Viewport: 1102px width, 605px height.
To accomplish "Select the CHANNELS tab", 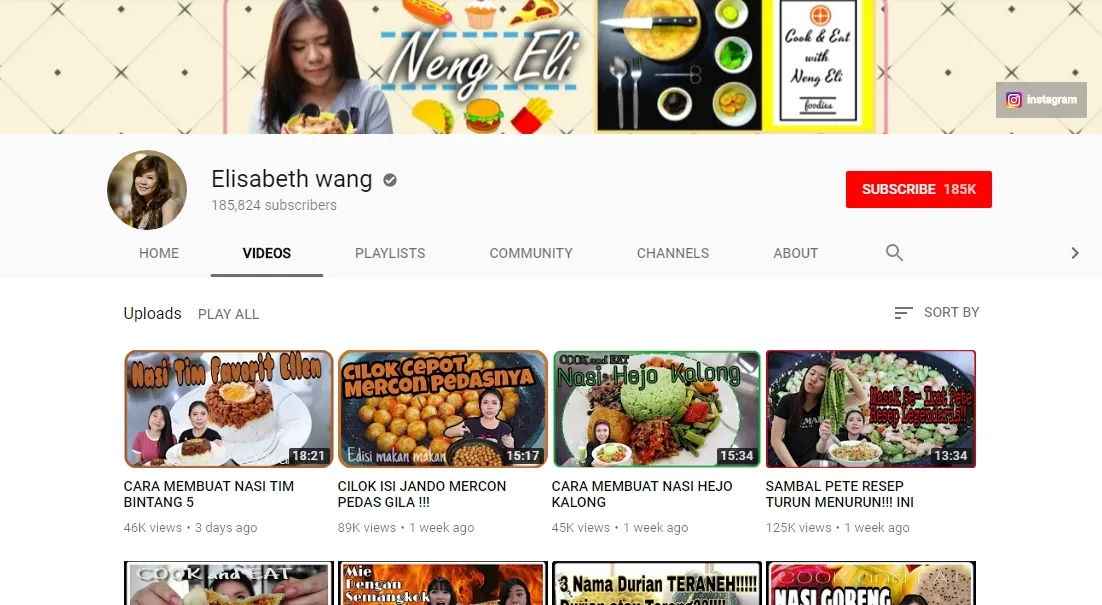I will coord(672,253).
